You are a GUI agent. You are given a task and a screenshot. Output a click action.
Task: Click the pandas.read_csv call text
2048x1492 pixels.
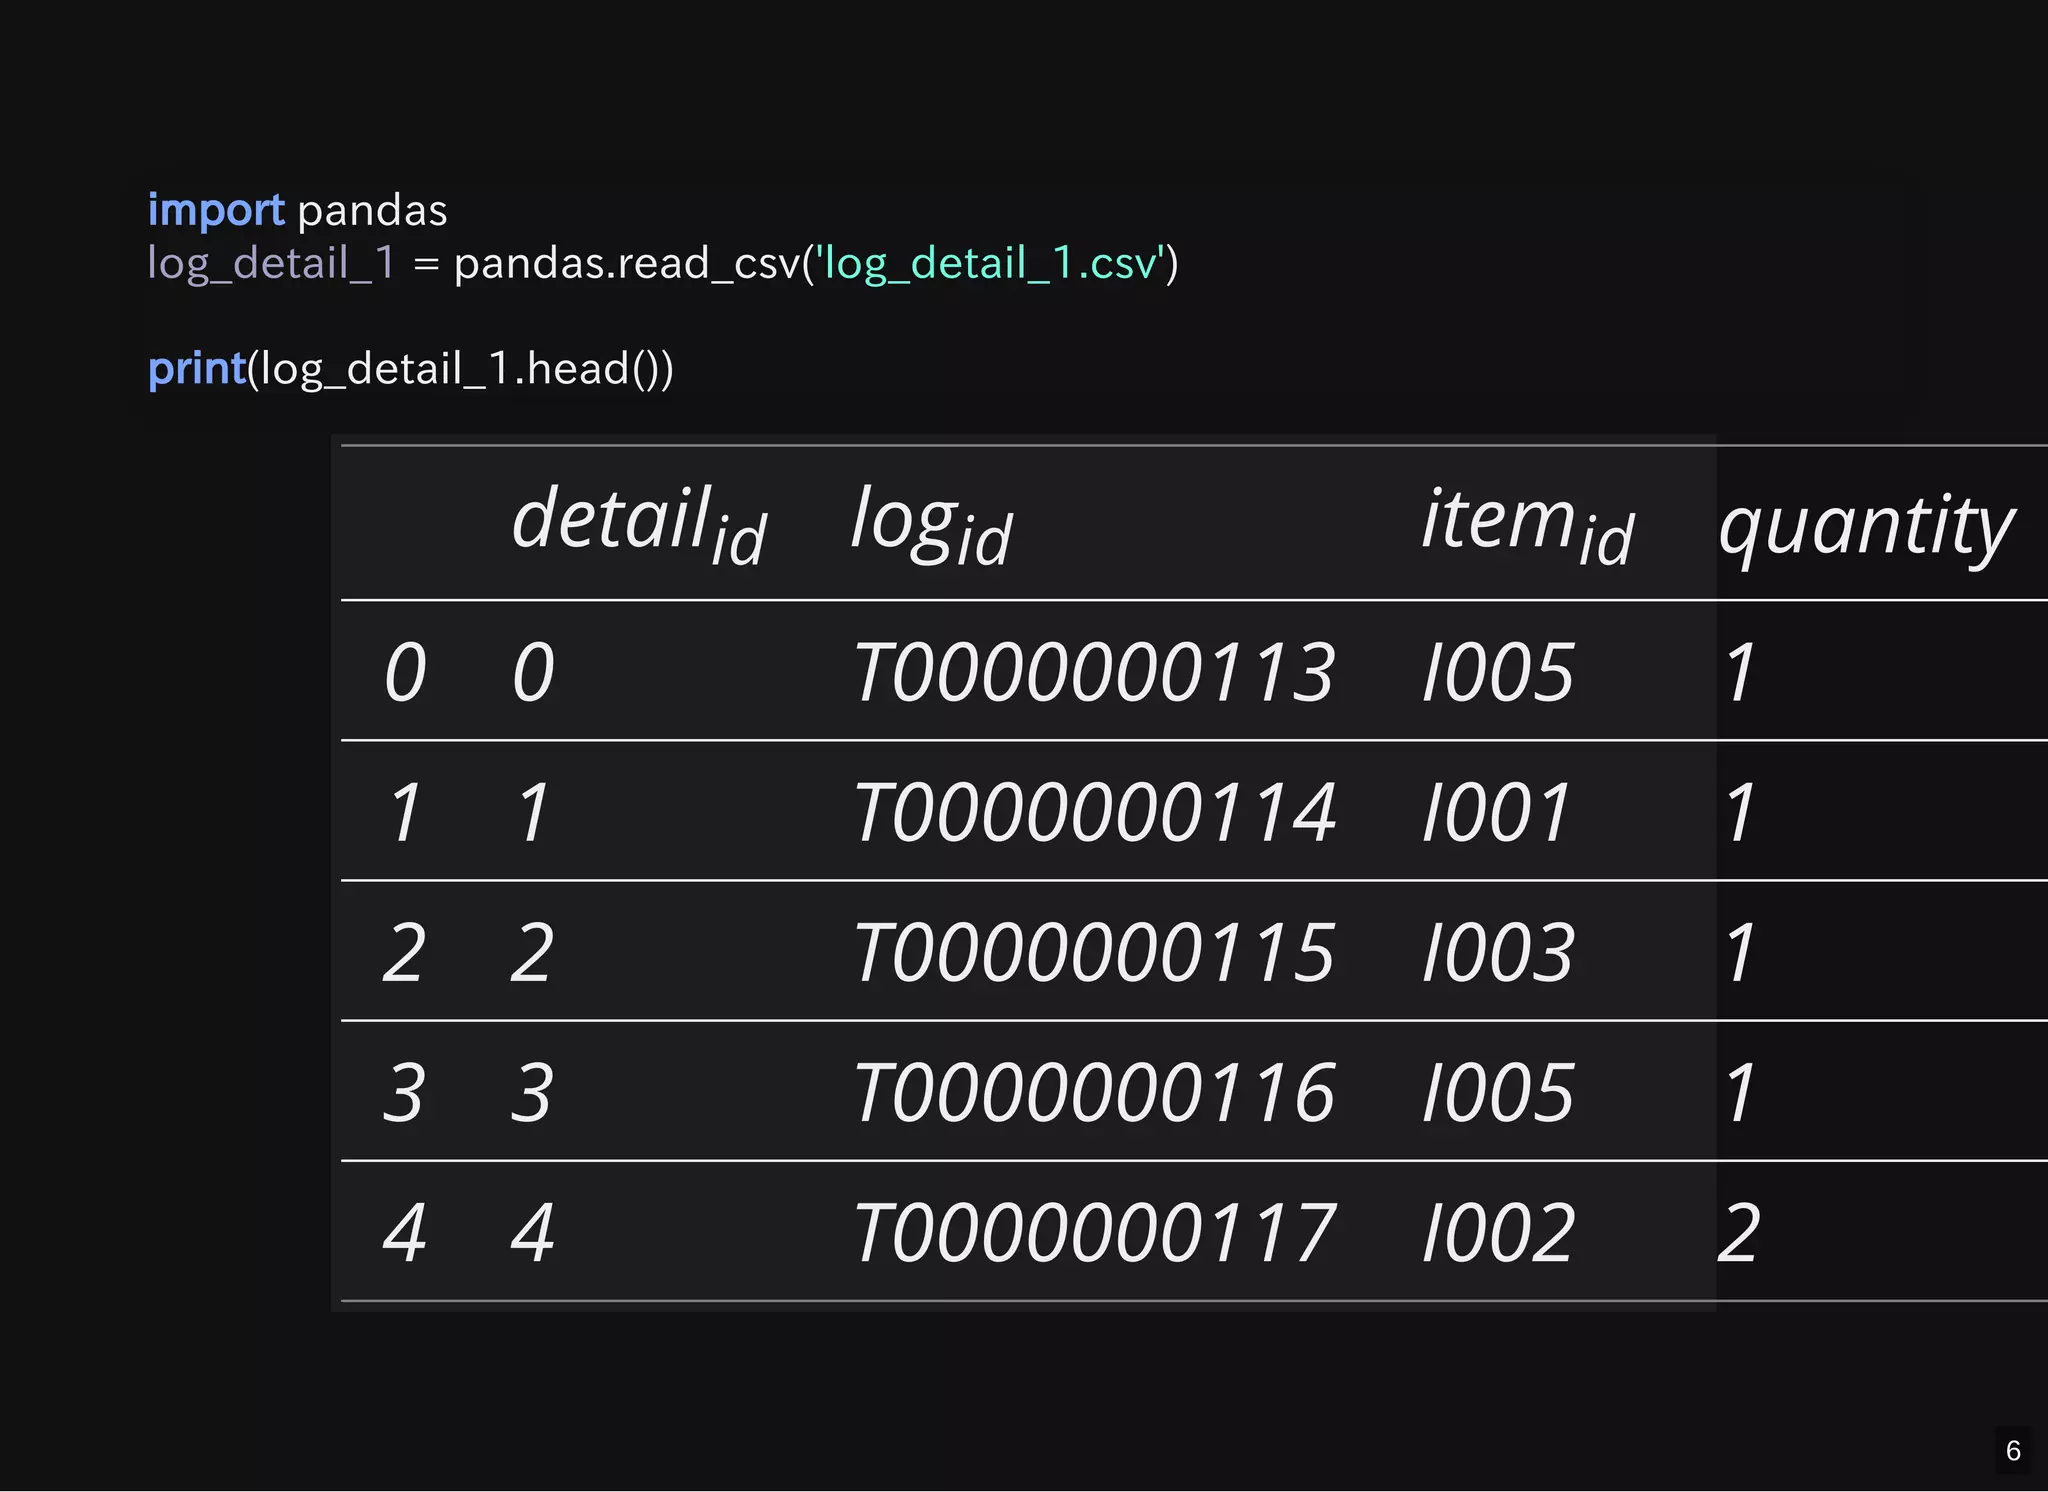pos(627,264)
